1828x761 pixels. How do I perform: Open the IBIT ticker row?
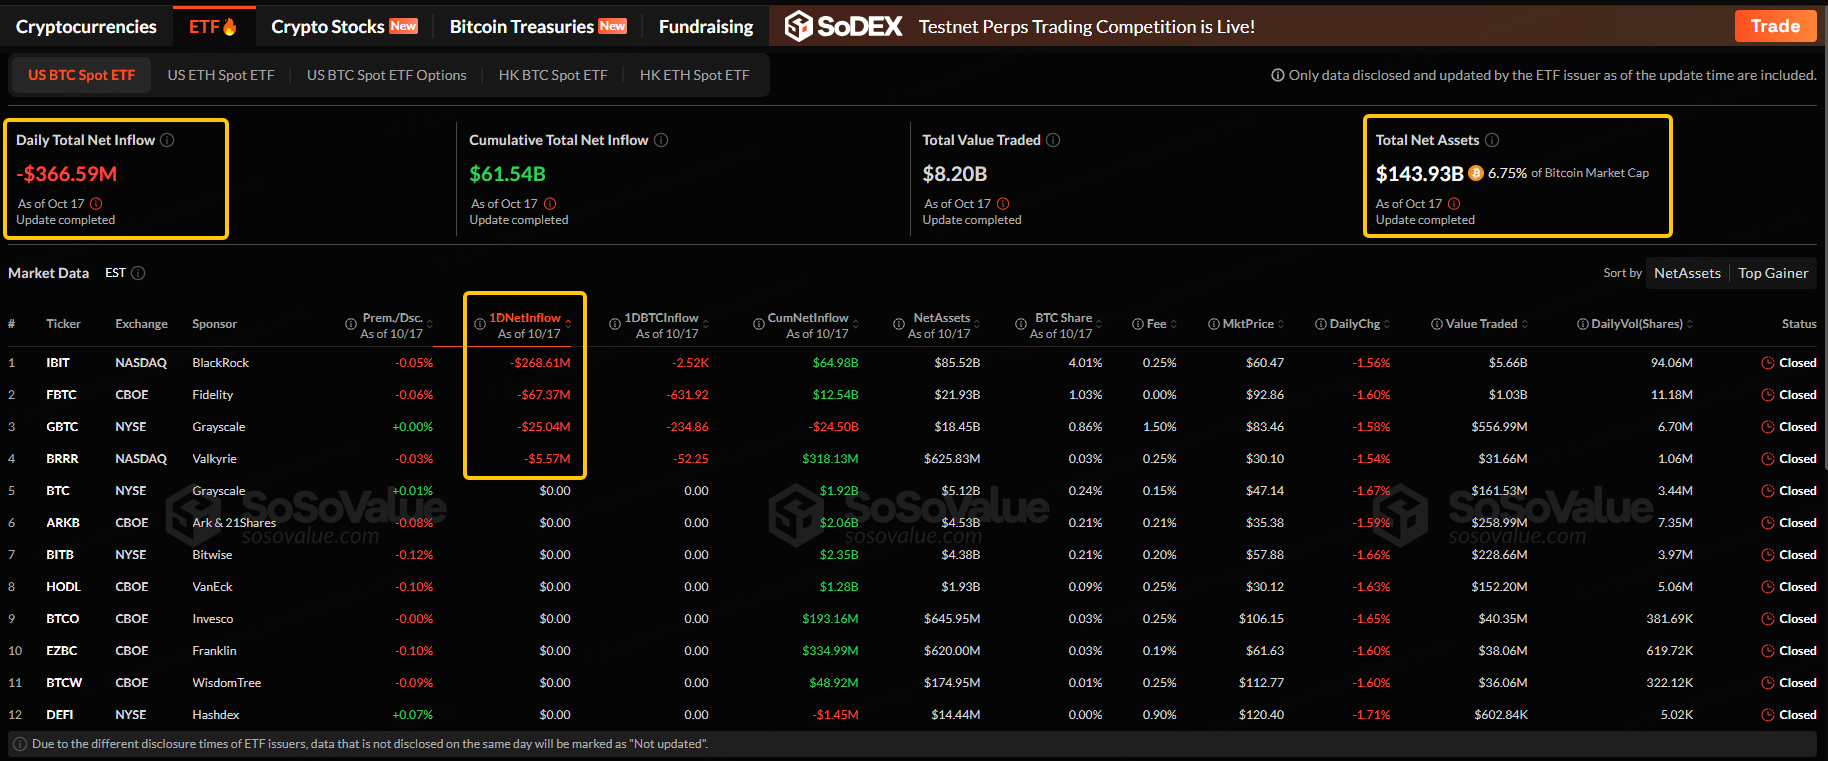[58, 363]
